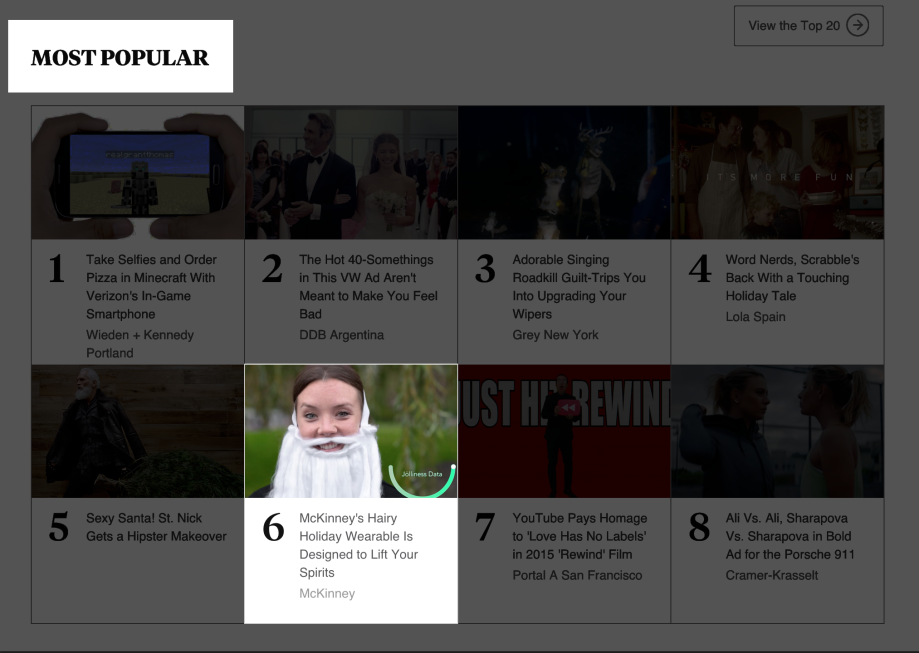Open 'Sexy Santa! St. Nick Gets a Hipster Makeover'

click(156, 527)
